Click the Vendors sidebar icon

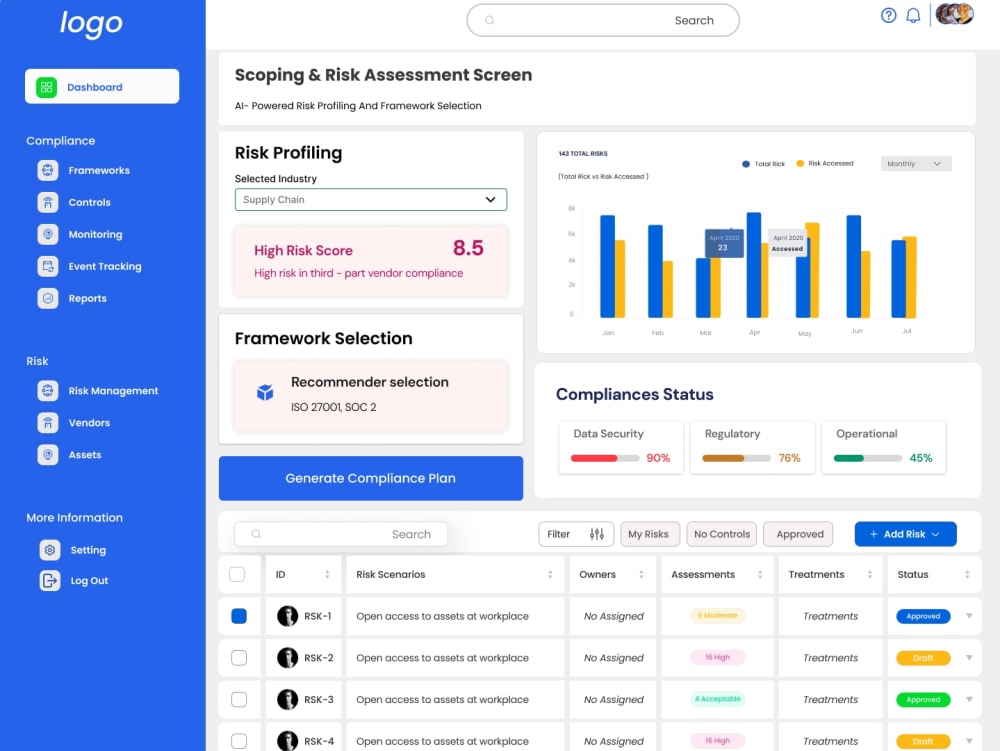pos(47,422)
